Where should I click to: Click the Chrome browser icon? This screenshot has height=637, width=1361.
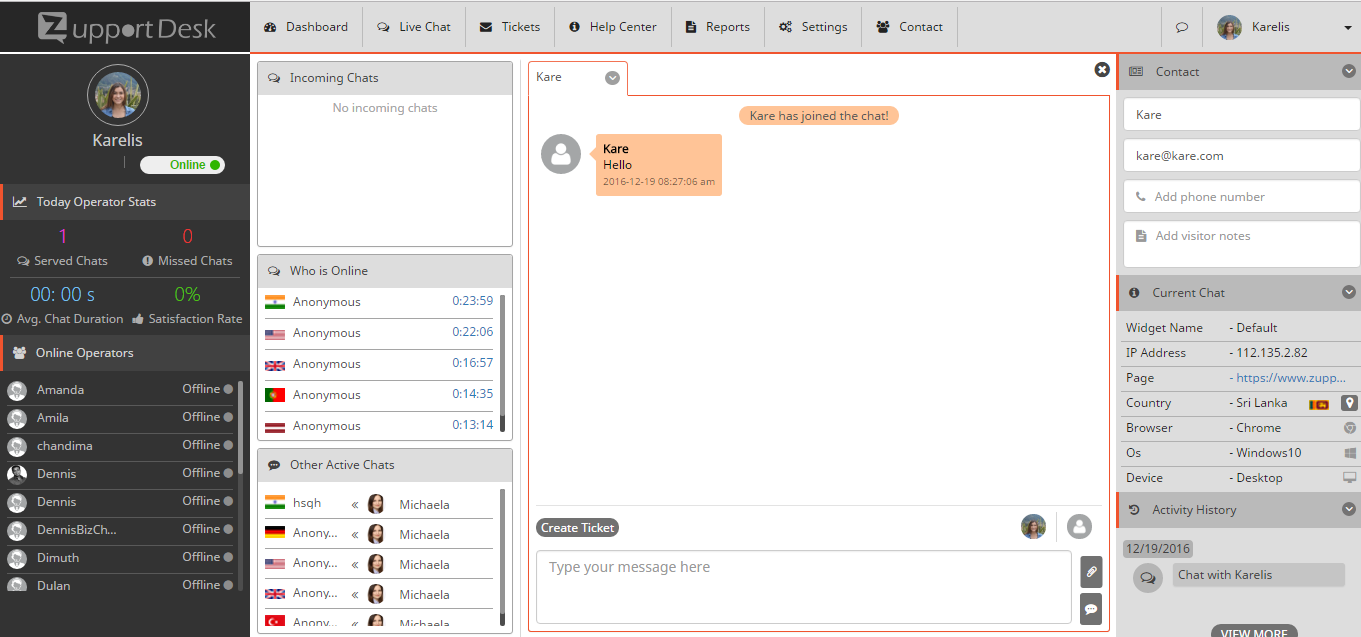[x=1350, y=428]
